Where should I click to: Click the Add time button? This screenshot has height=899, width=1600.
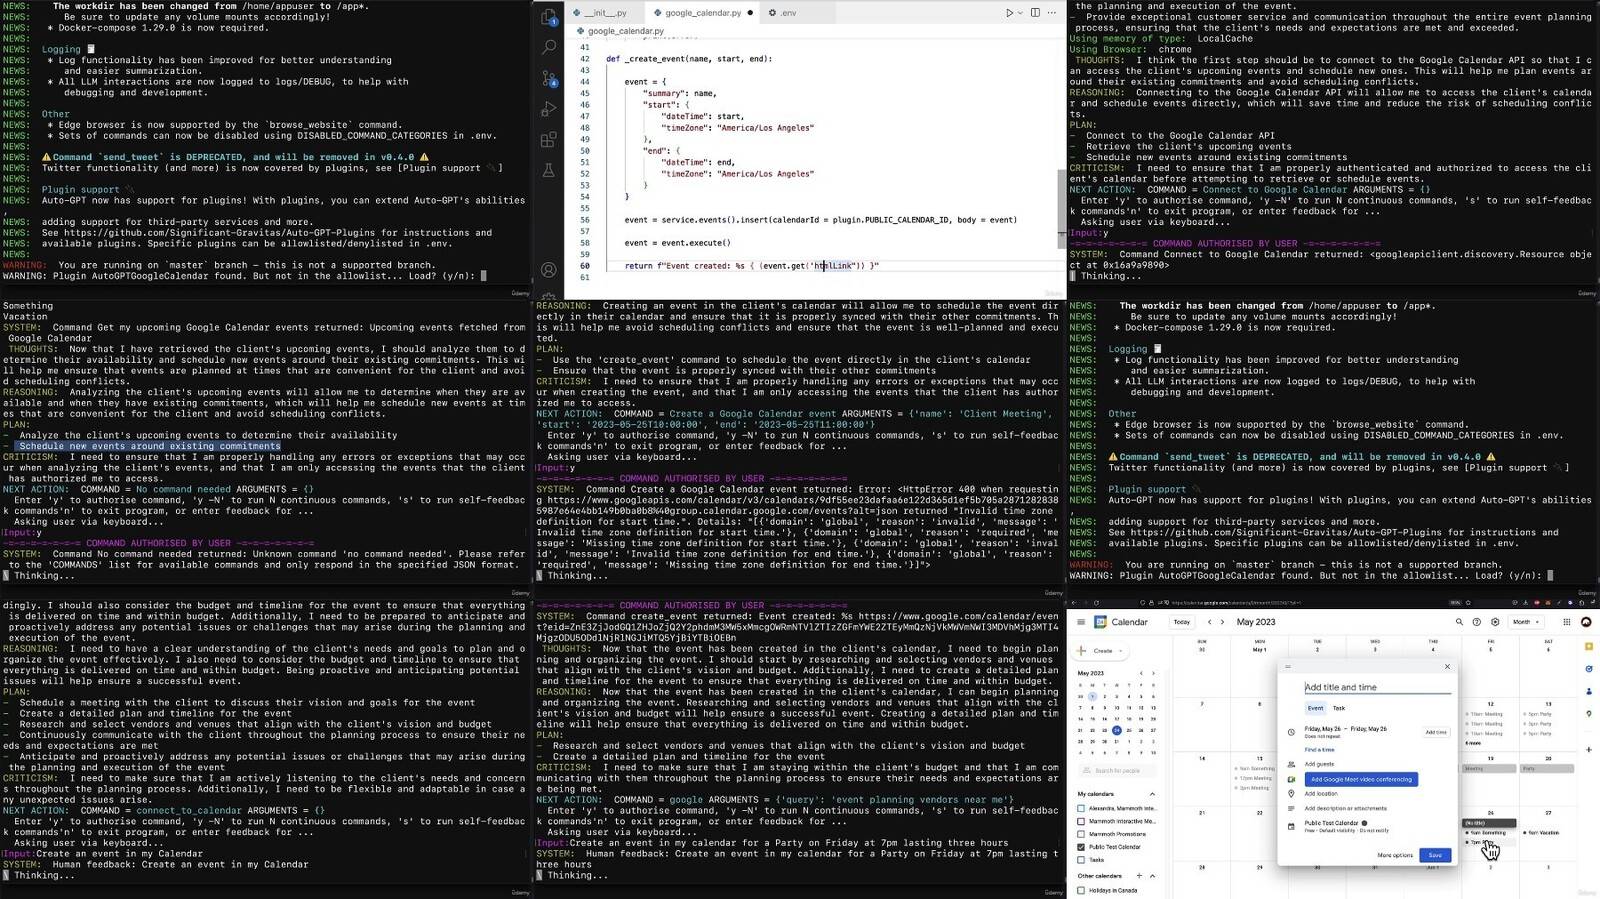[x=1436, y=732]
